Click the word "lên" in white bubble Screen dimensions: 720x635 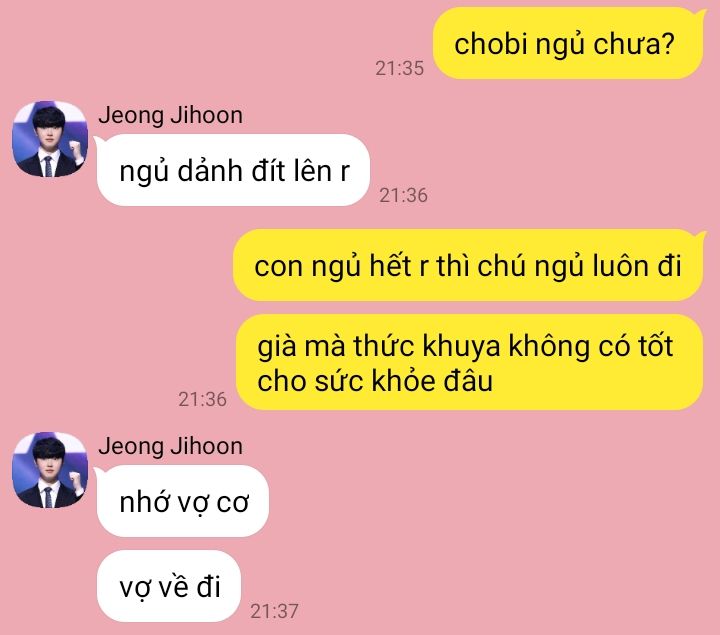(x=313, y=171)
